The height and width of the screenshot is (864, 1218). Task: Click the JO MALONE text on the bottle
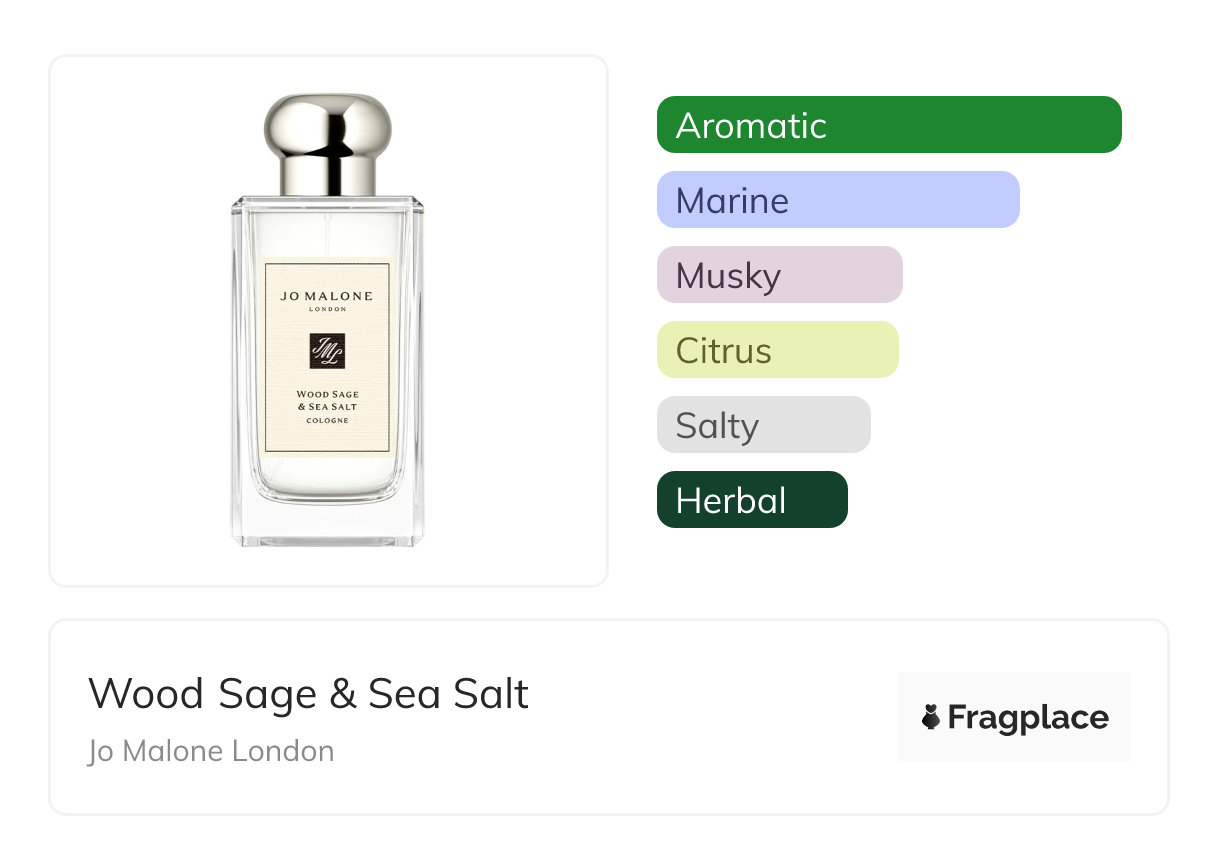(x=327, y=296)
